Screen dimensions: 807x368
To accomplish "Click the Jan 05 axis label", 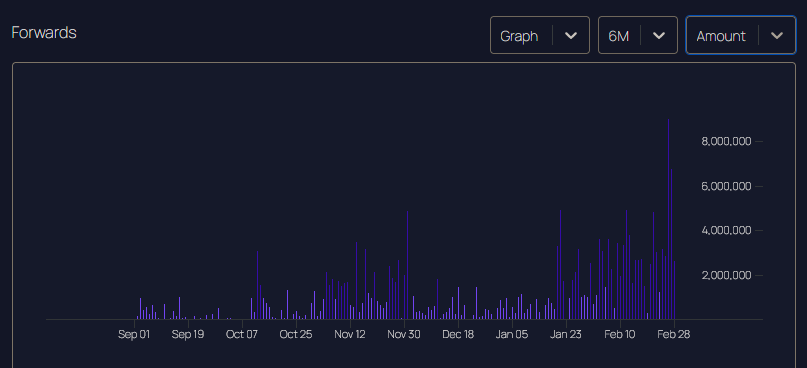I will point(512,335).
